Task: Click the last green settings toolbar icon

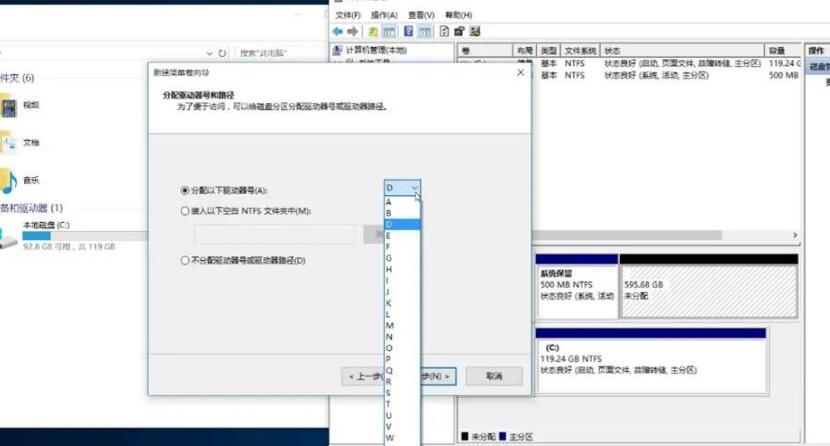Action: pyautogui.click(x=475, y=31)
